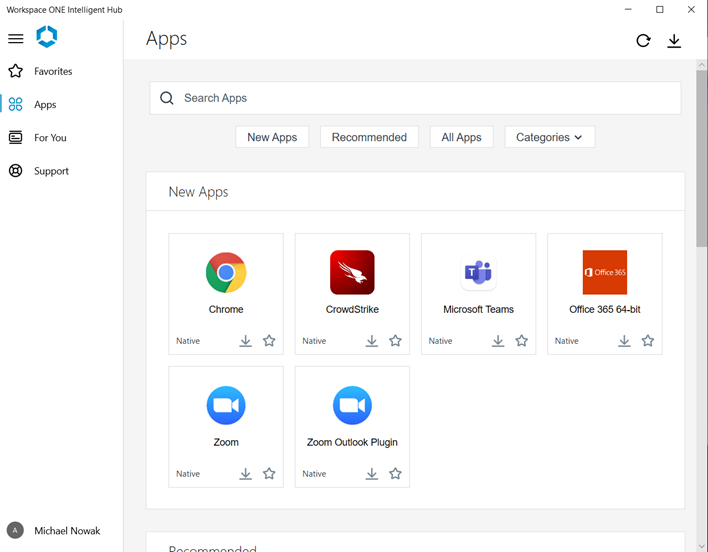708x552 pixels.
Task: Minimize the Intelligent Hub window
Action: [x=628, y=9]
